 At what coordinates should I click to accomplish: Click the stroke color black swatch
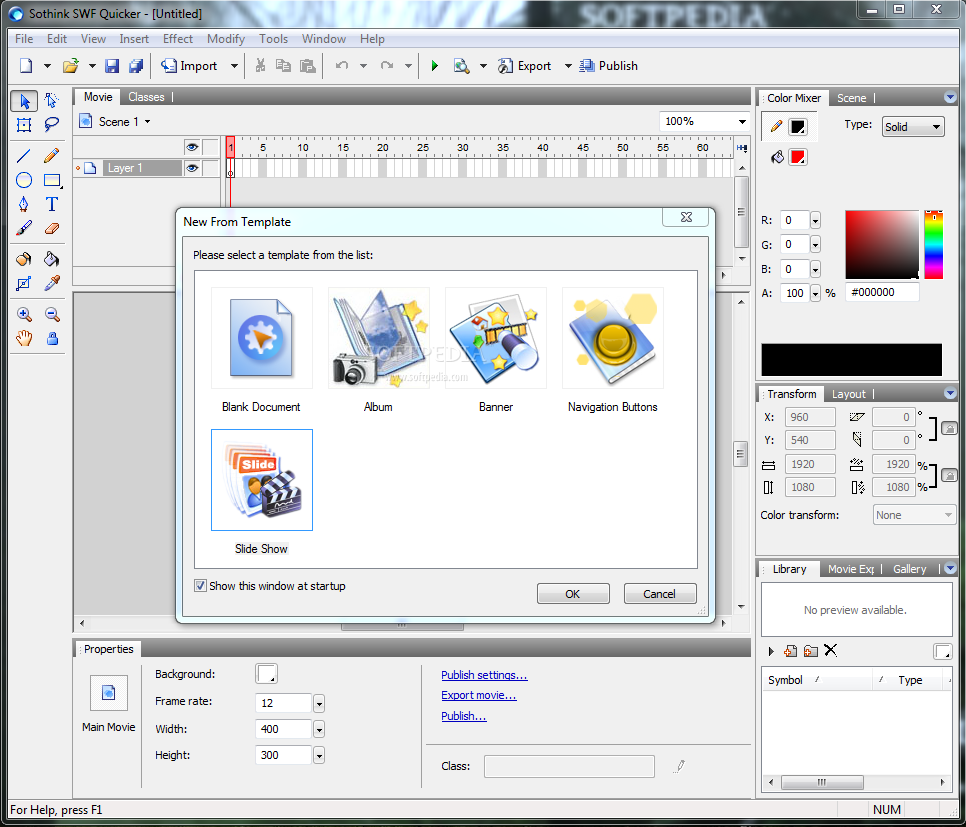click(x=798, y=127)
